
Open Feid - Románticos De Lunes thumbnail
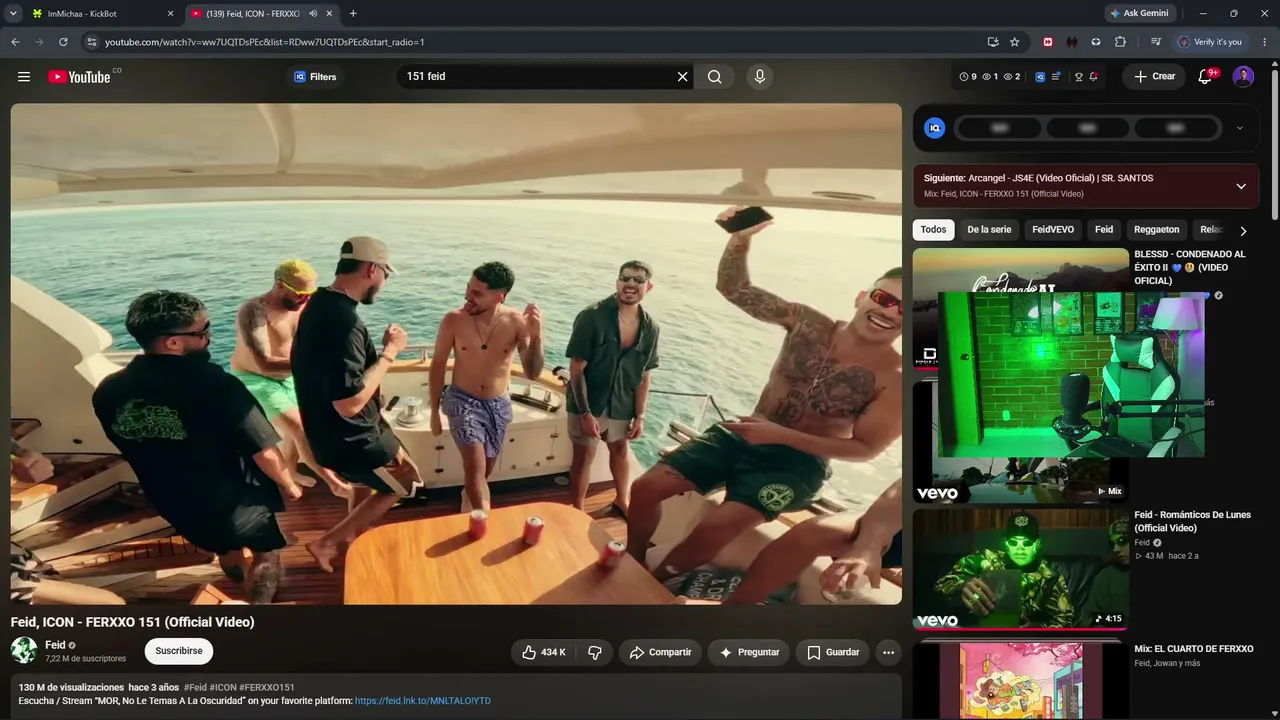[x=1020, y=569]
